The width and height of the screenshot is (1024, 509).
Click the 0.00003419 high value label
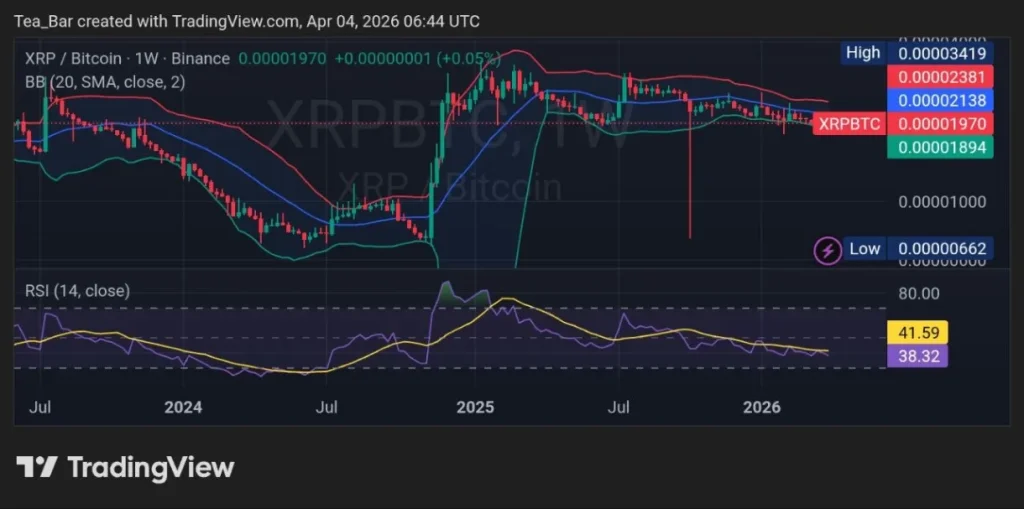pyautogui.click(x=940, y=53)
